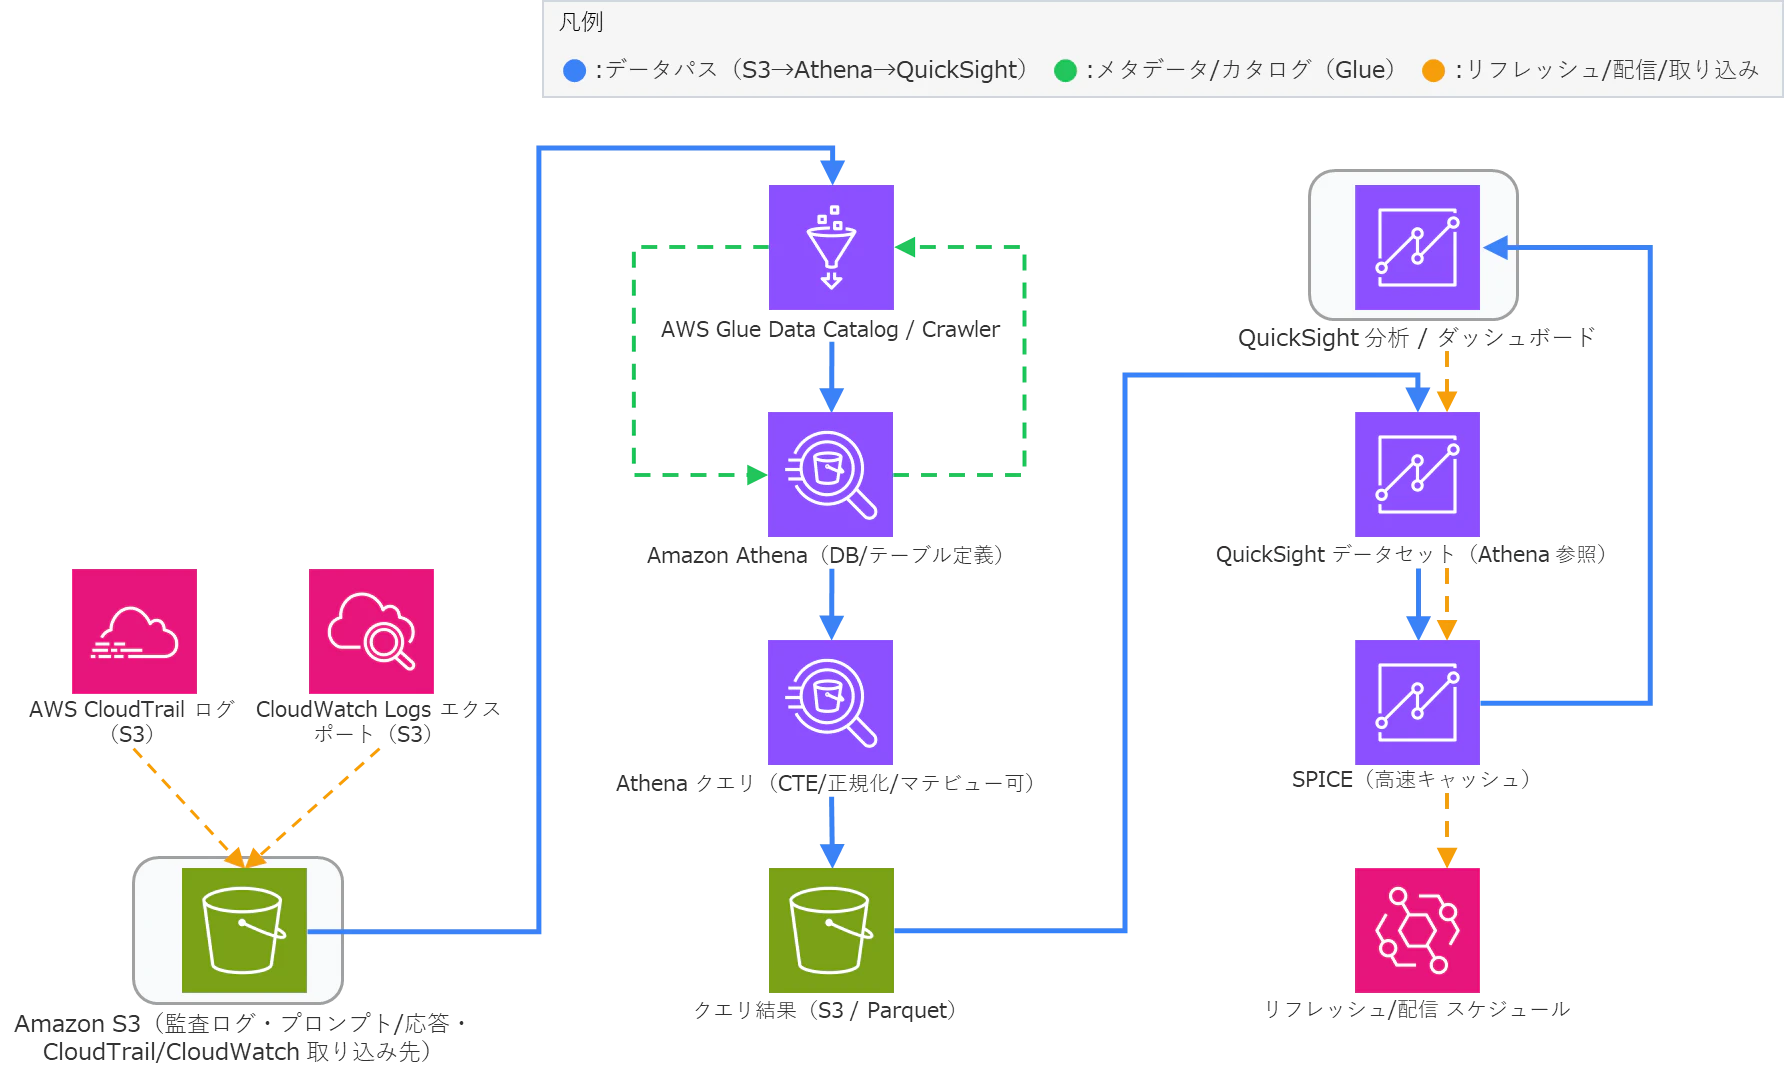
Task: Select the Amazon S3 ingestion bucket icon
Action: [x=244, y=930]
